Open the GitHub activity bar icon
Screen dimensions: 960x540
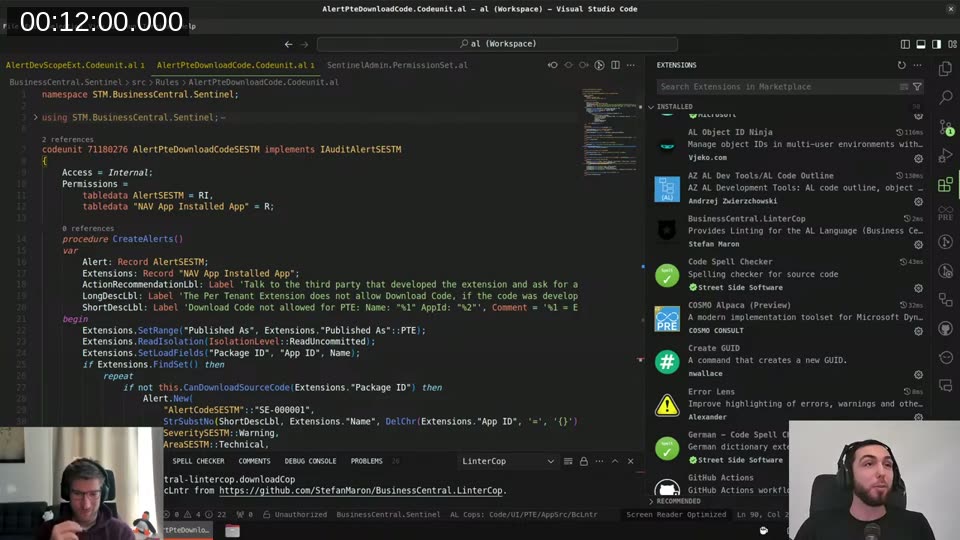coord(946,329)
